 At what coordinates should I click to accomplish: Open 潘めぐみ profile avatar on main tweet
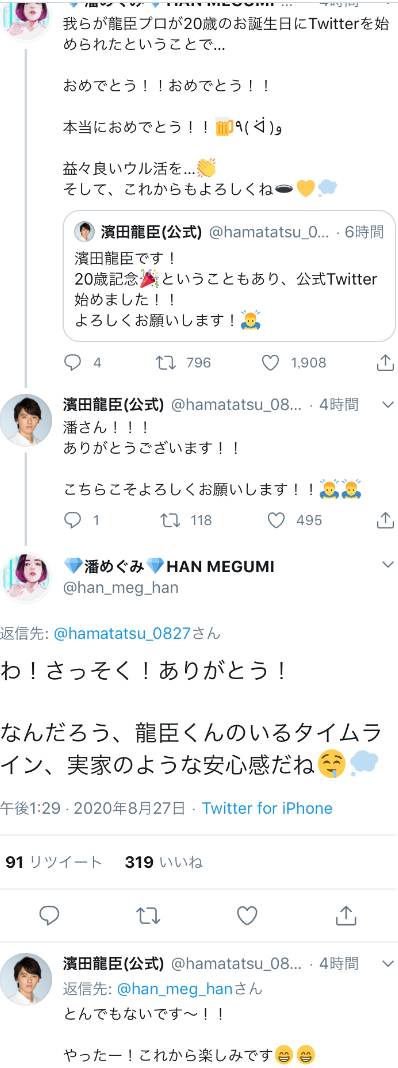click(x=26, y=578)
